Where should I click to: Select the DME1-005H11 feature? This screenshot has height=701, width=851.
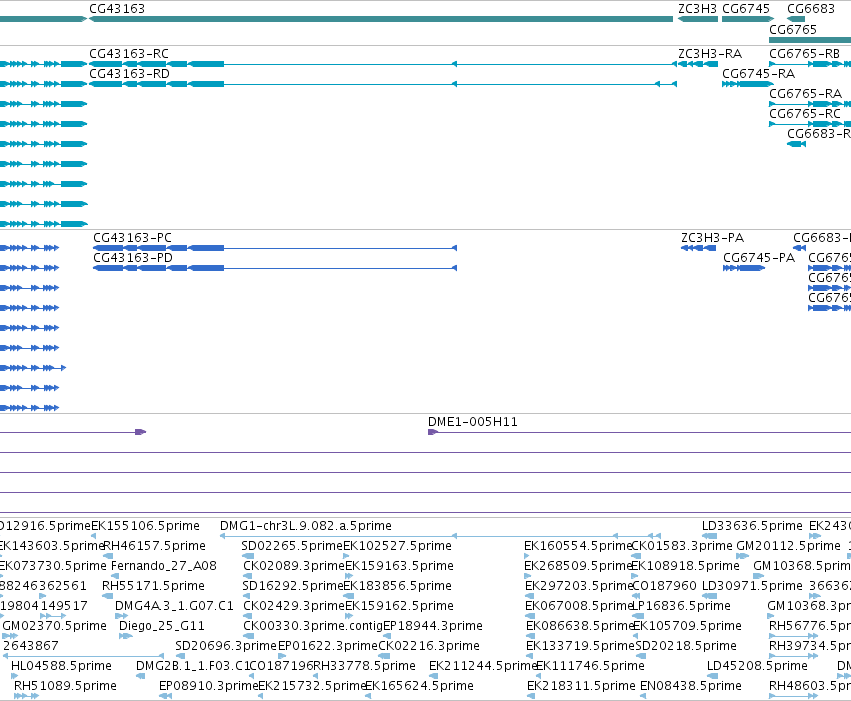coord(639,432)
